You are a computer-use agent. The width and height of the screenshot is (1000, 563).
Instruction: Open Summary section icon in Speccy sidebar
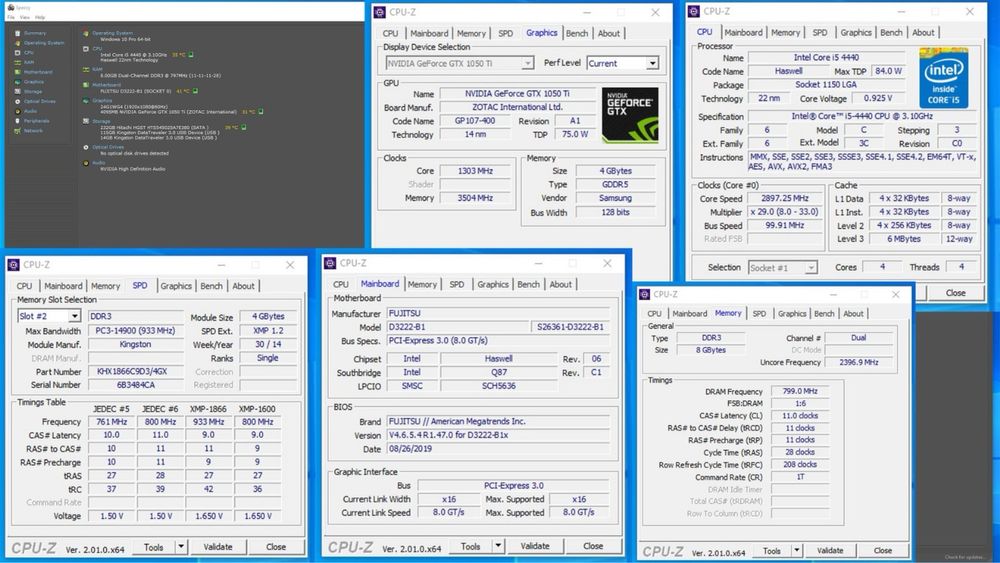click(x=17, y=33)
